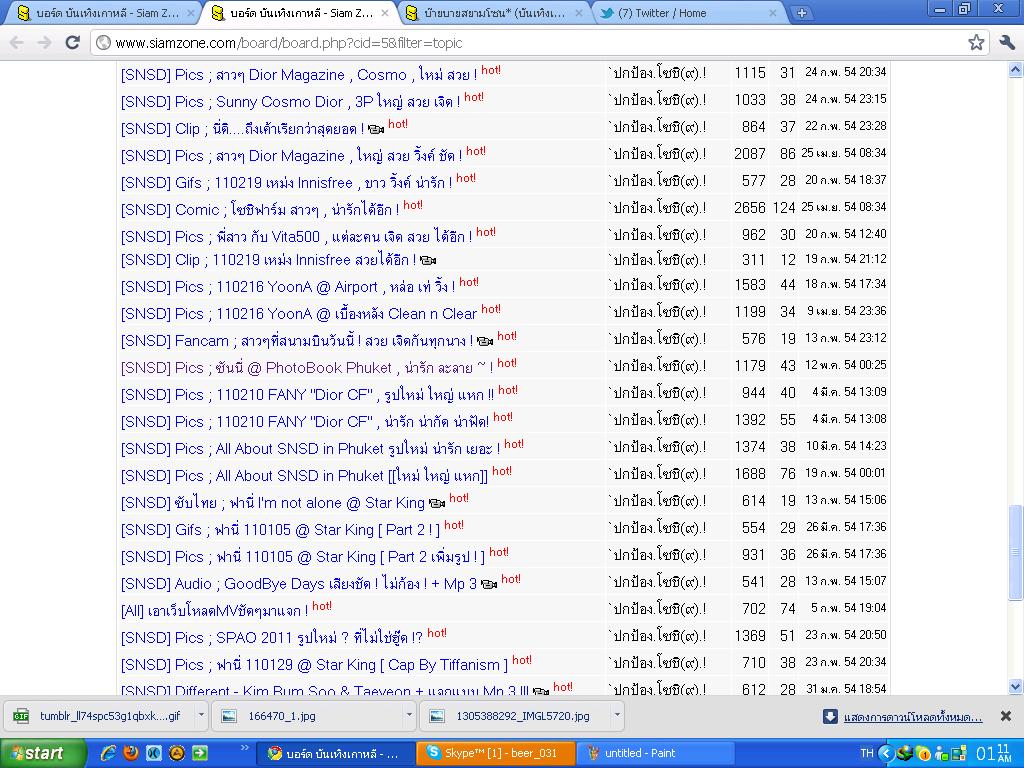
Task: Click the round orange quick launch icon
Action: click(177, 753)
